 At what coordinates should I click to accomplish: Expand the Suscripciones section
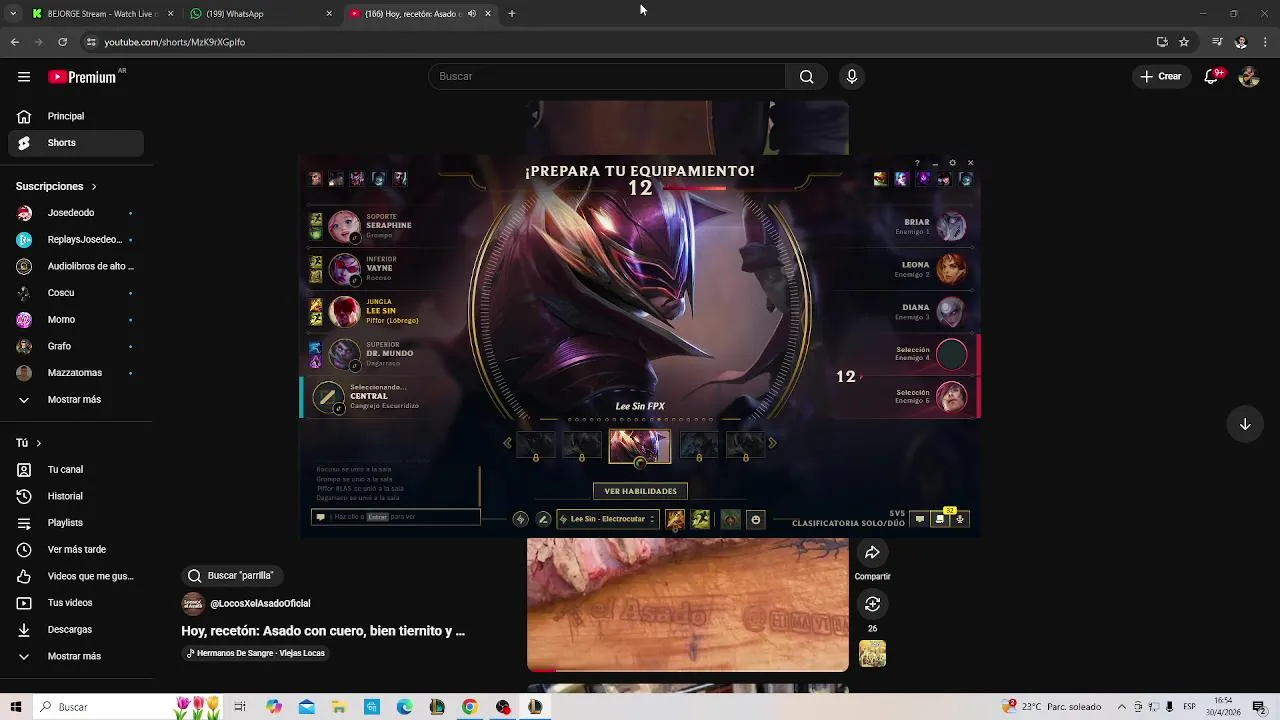[56, 186]
